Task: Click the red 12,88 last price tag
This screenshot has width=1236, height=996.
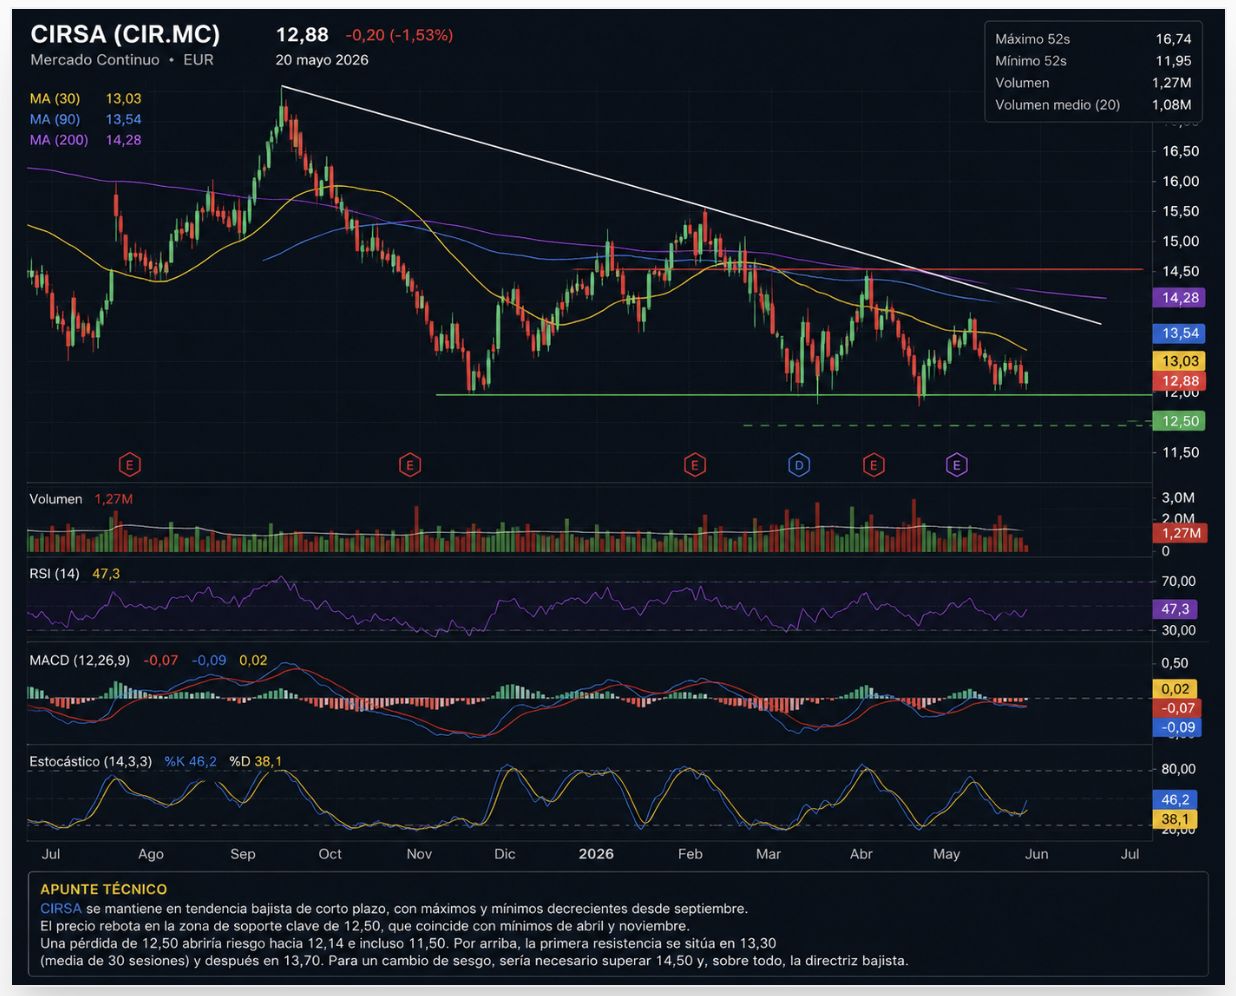Action: click(1180, 381)
